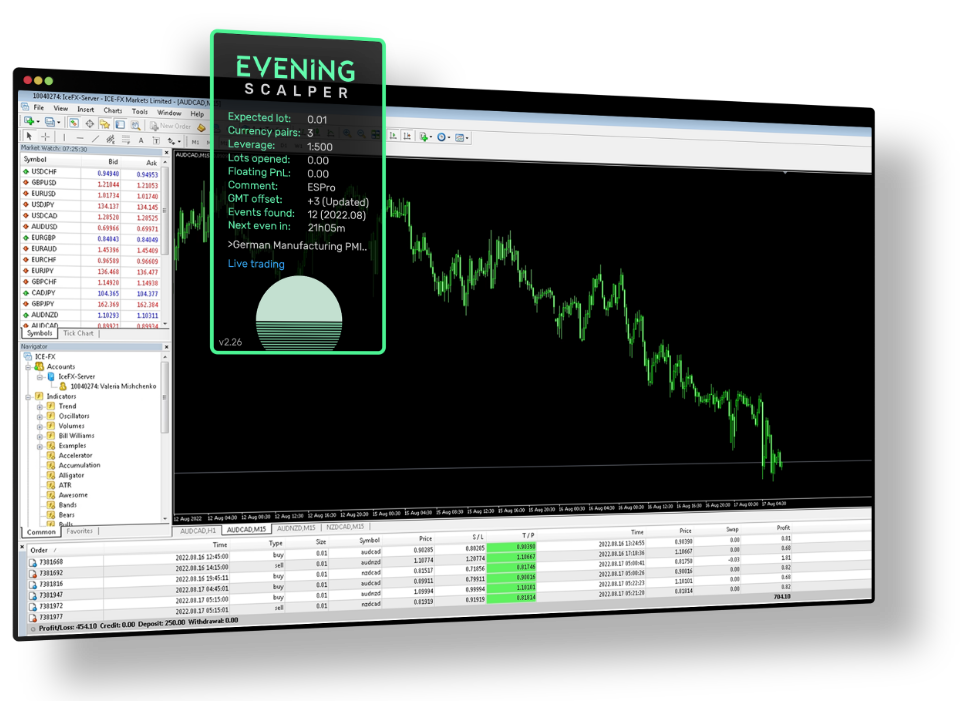Expand the Trend indicator folder
The image size is (960, 701).
39,406
